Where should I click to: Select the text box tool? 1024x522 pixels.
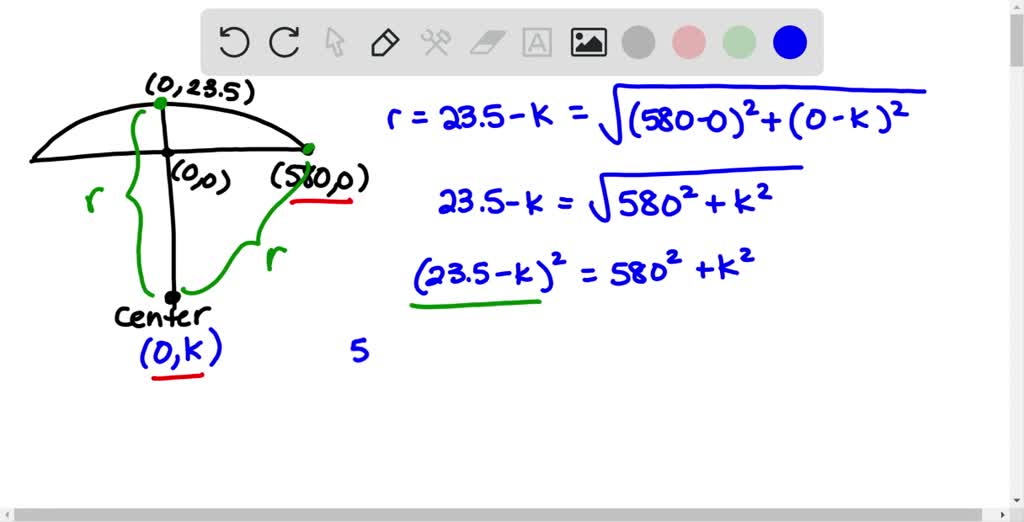[537, 42]
